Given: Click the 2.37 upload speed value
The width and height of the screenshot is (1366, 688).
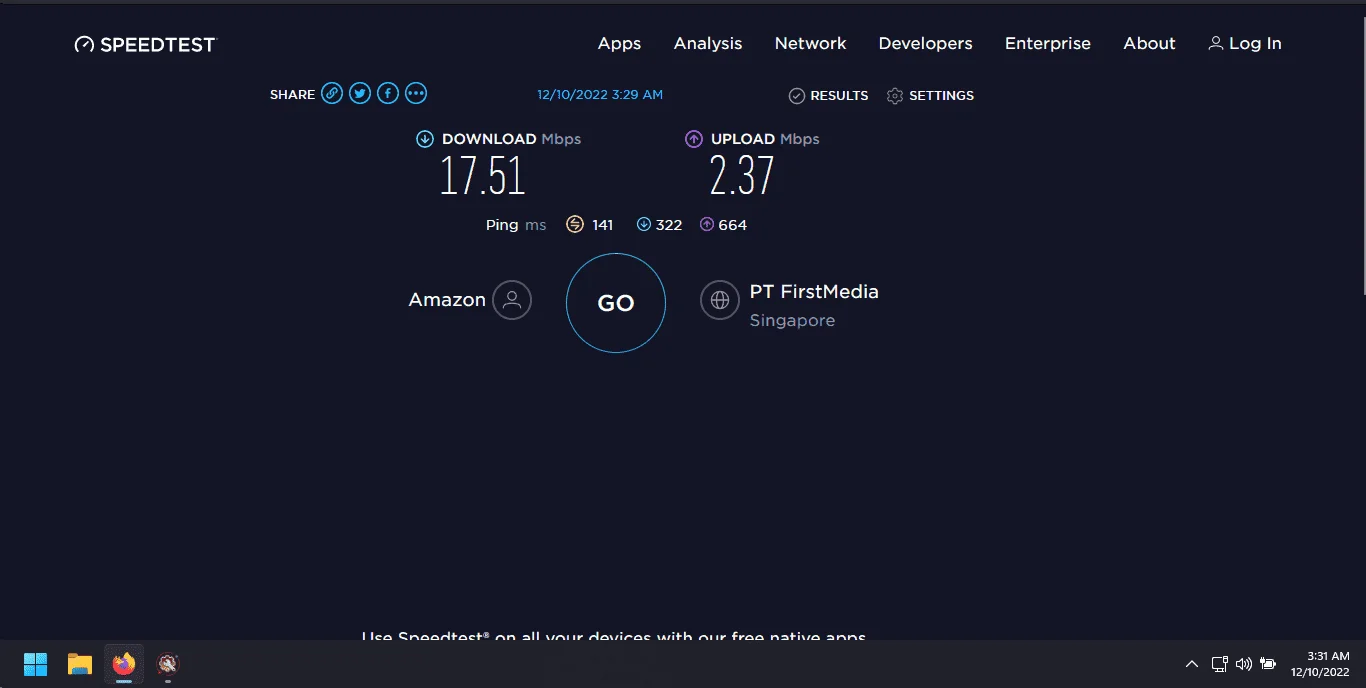Looking at the screenshot, I should (x=742, y=176).
